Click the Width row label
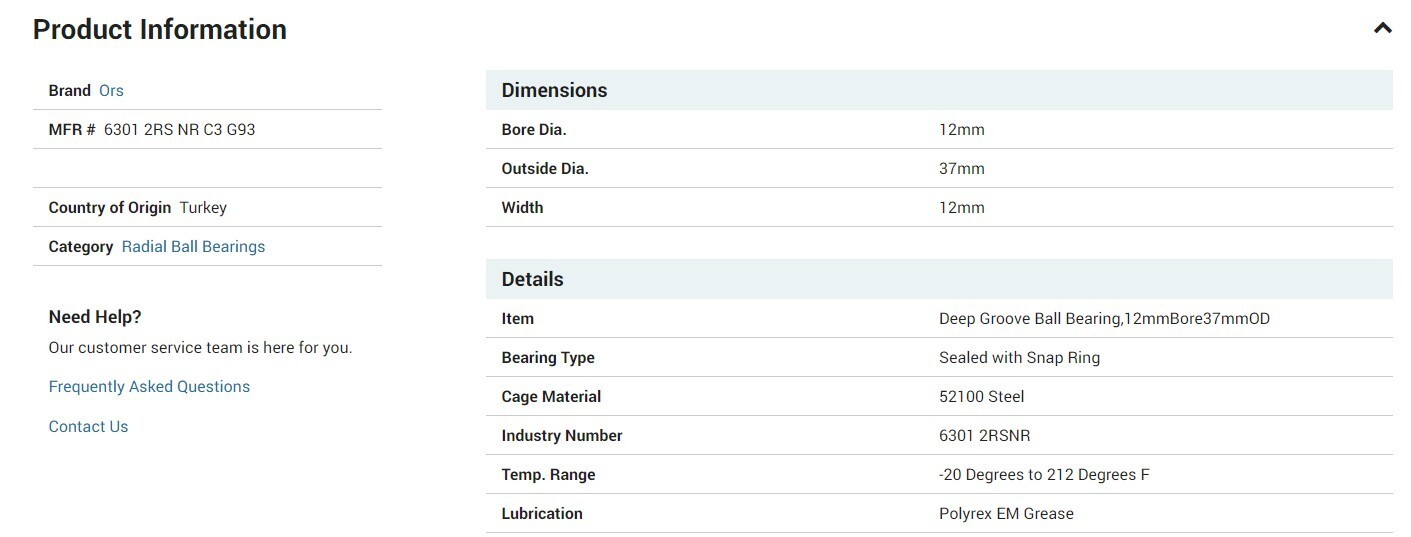The height and width of the screenshot is (537, 1411). 522,207
